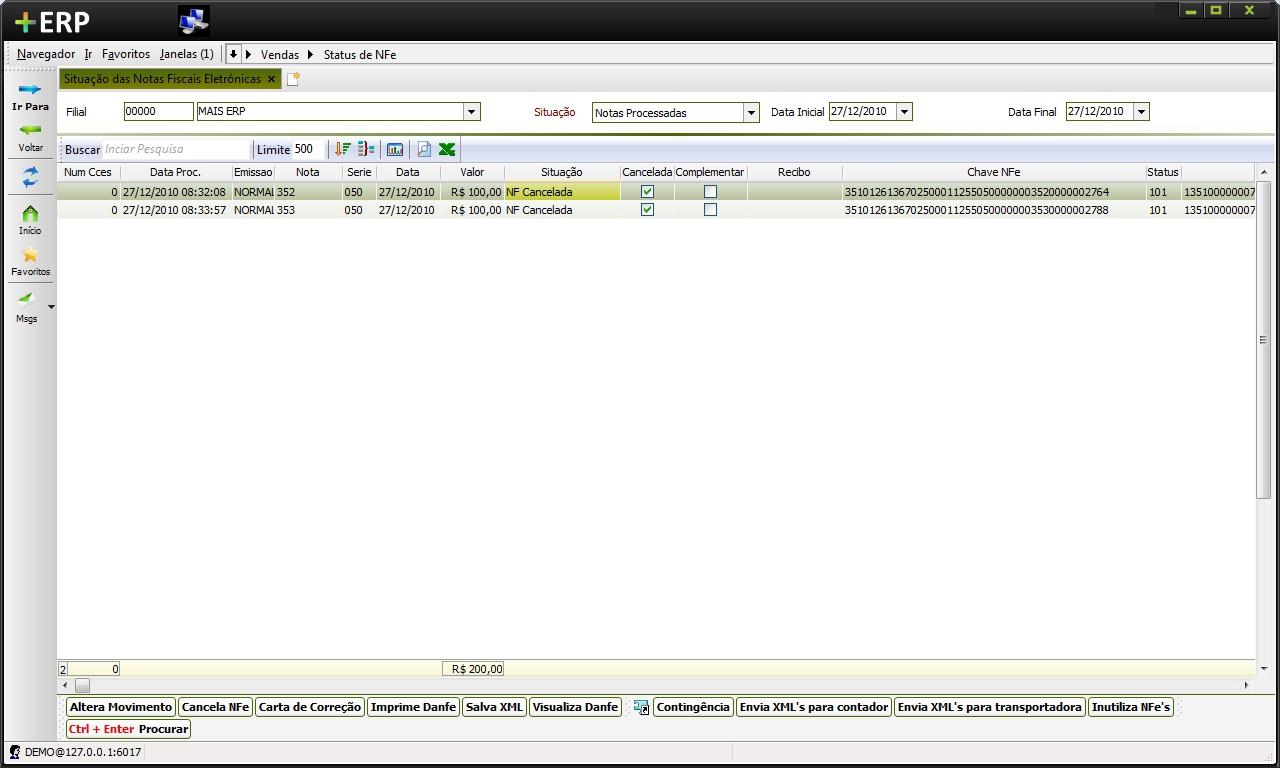Open new tab icon beside Situação tab
The width and height of the screenshot is (1280, 768).
(293, 79)
